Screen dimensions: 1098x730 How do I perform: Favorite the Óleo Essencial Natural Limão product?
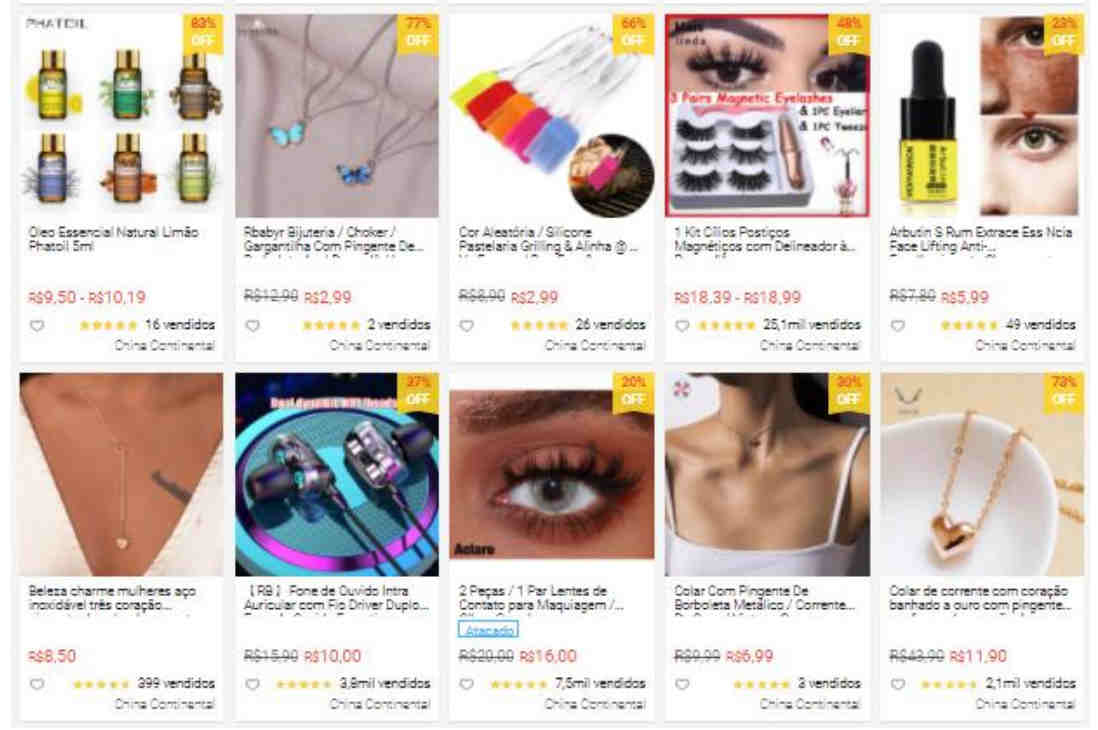37,326
